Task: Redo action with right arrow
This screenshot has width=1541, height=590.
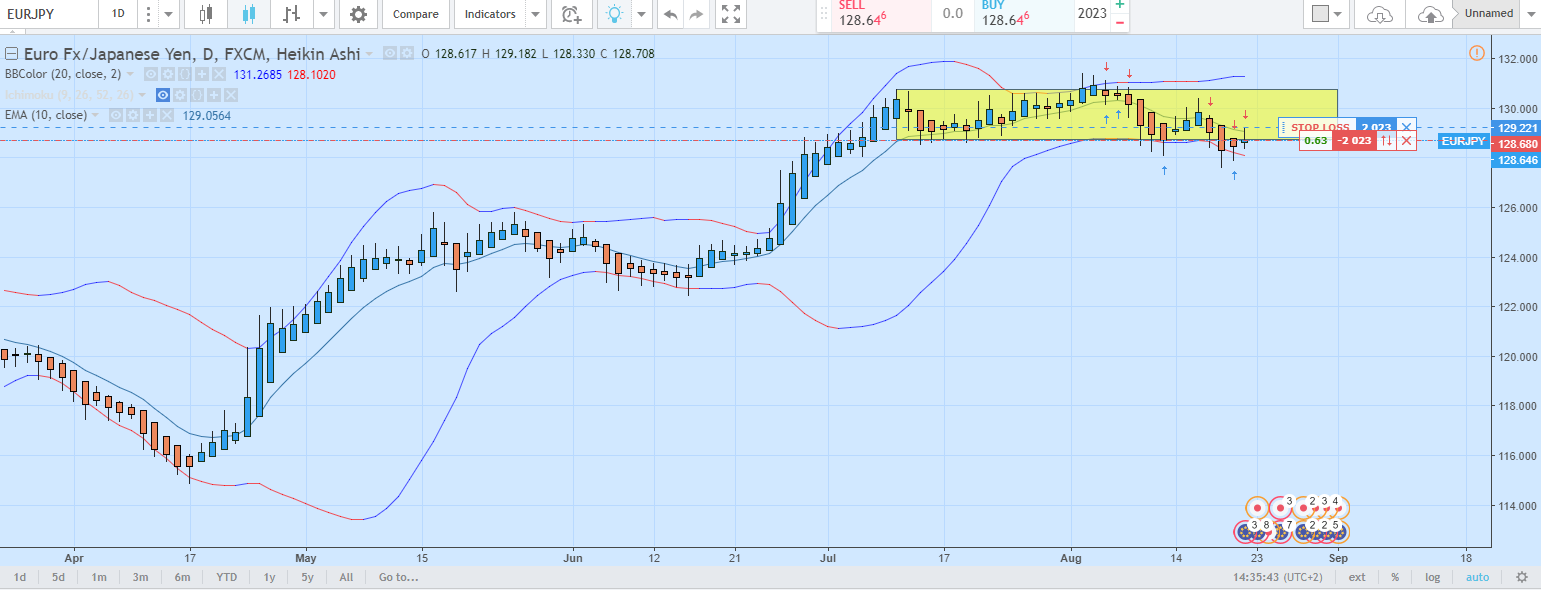Action: point(697,14)
